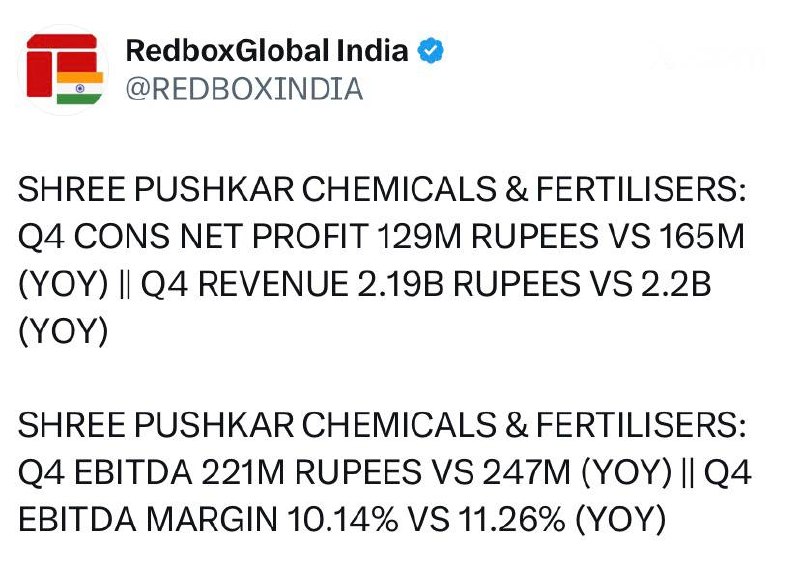Click the first SHREE PUSHKAR CHEMICALS heading line
The image size is (800, 569).
tap(382, 189)
